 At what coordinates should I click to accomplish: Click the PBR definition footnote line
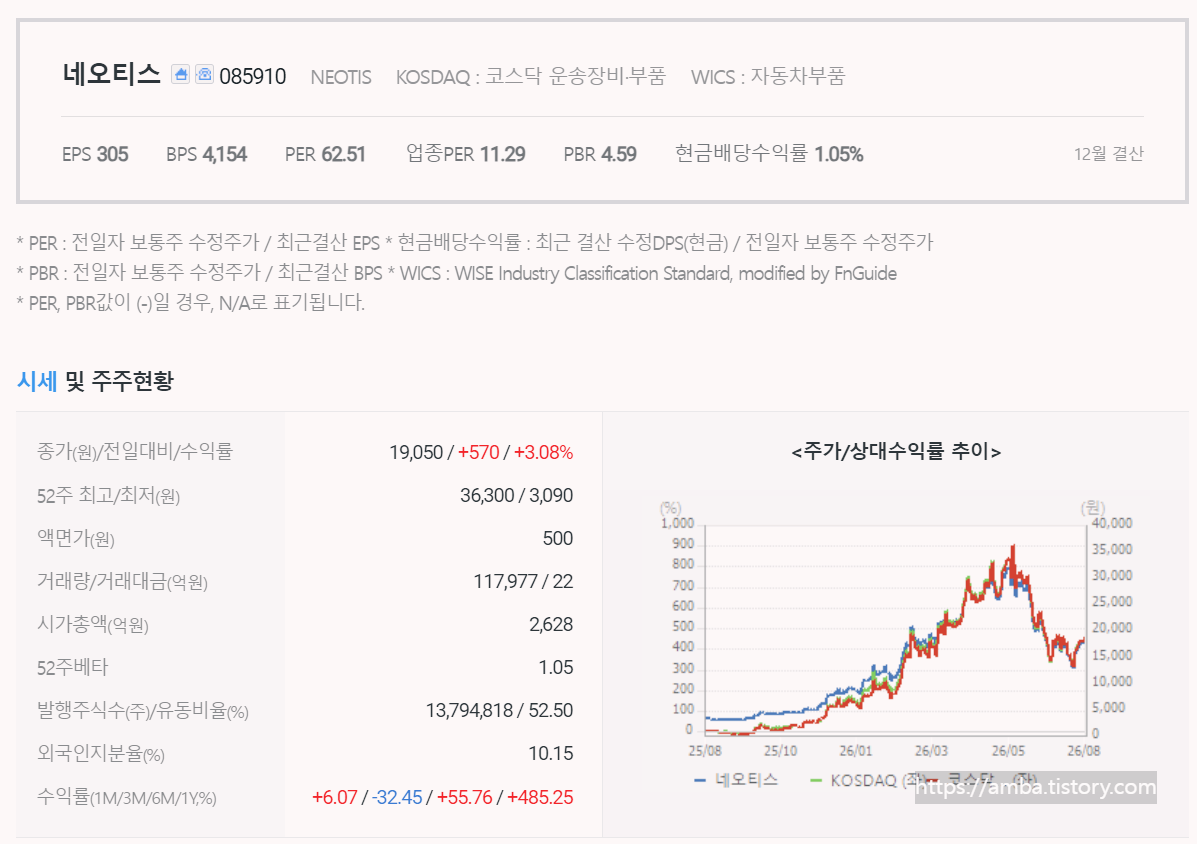(x=457, y=272)
